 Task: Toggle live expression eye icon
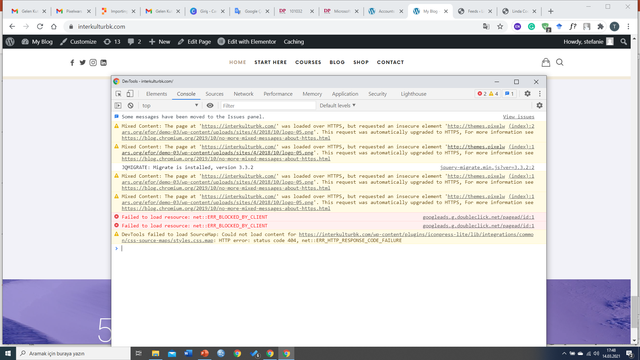(x=210, y=105)
